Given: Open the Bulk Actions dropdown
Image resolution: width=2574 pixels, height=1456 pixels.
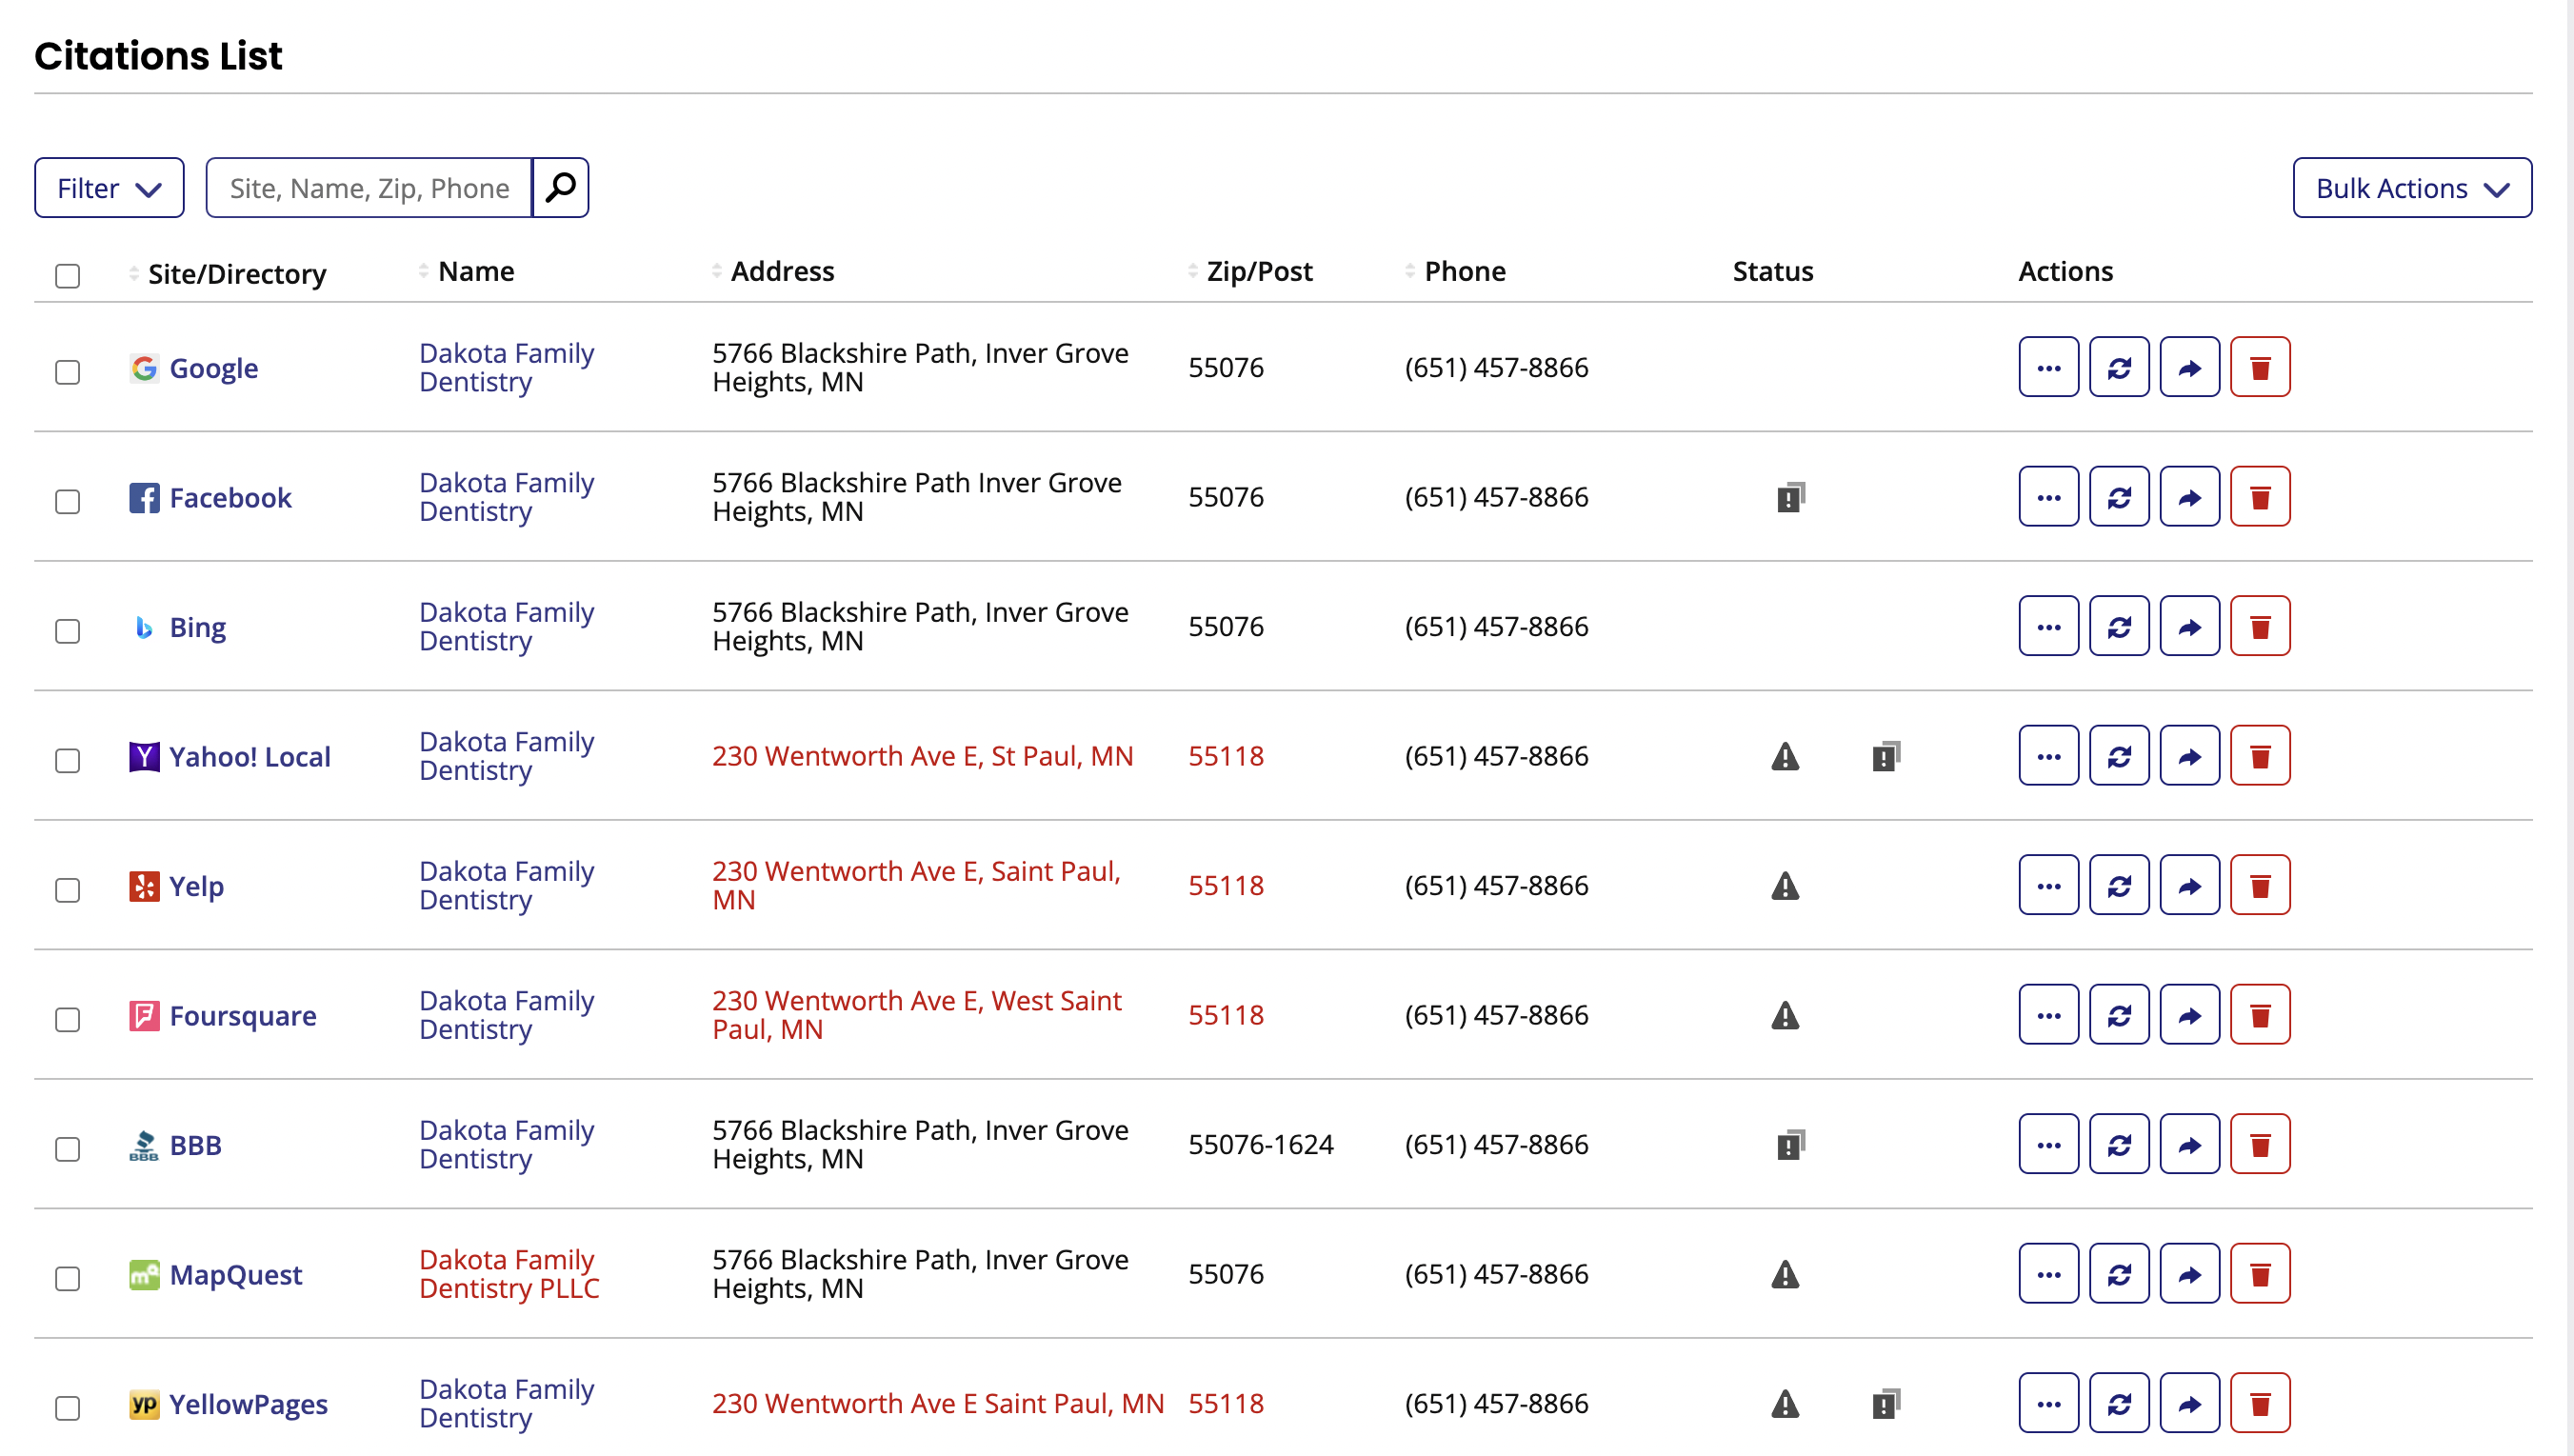Looking at the screenshot, I should [2411, 187].
